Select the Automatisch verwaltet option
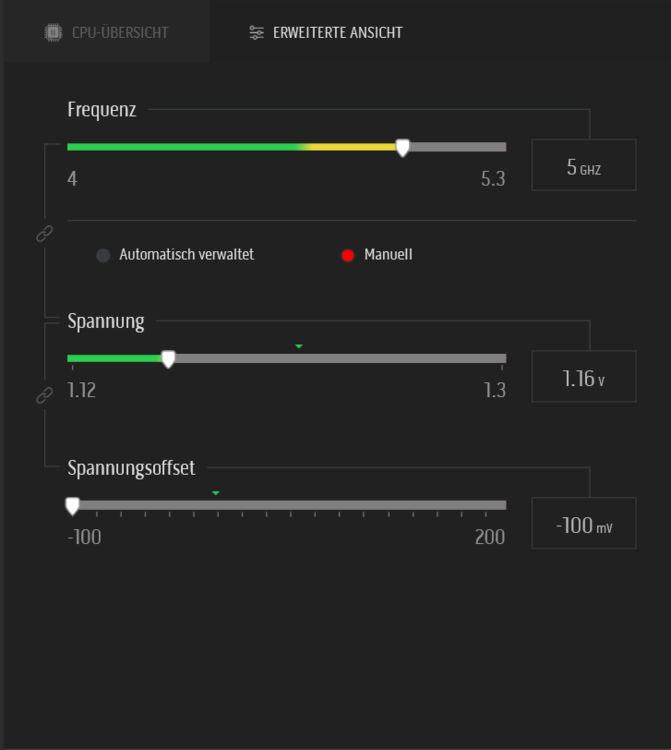 (103, 255)
